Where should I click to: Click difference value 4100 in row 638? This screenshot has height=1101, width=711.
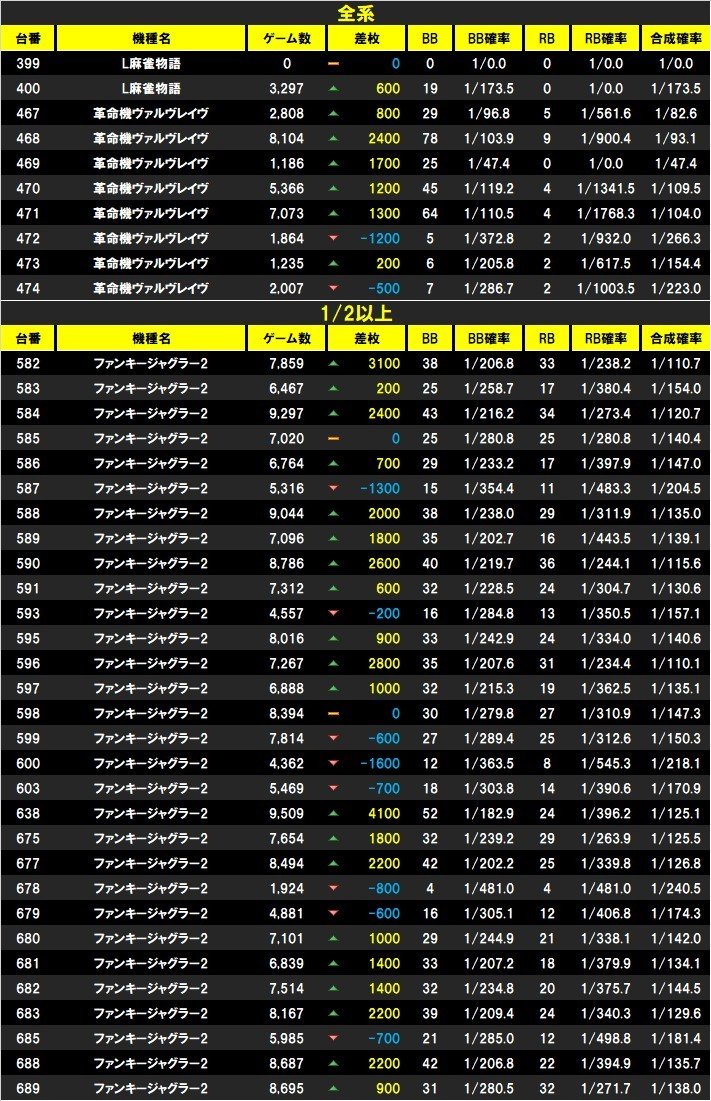(x=384, y=814)
